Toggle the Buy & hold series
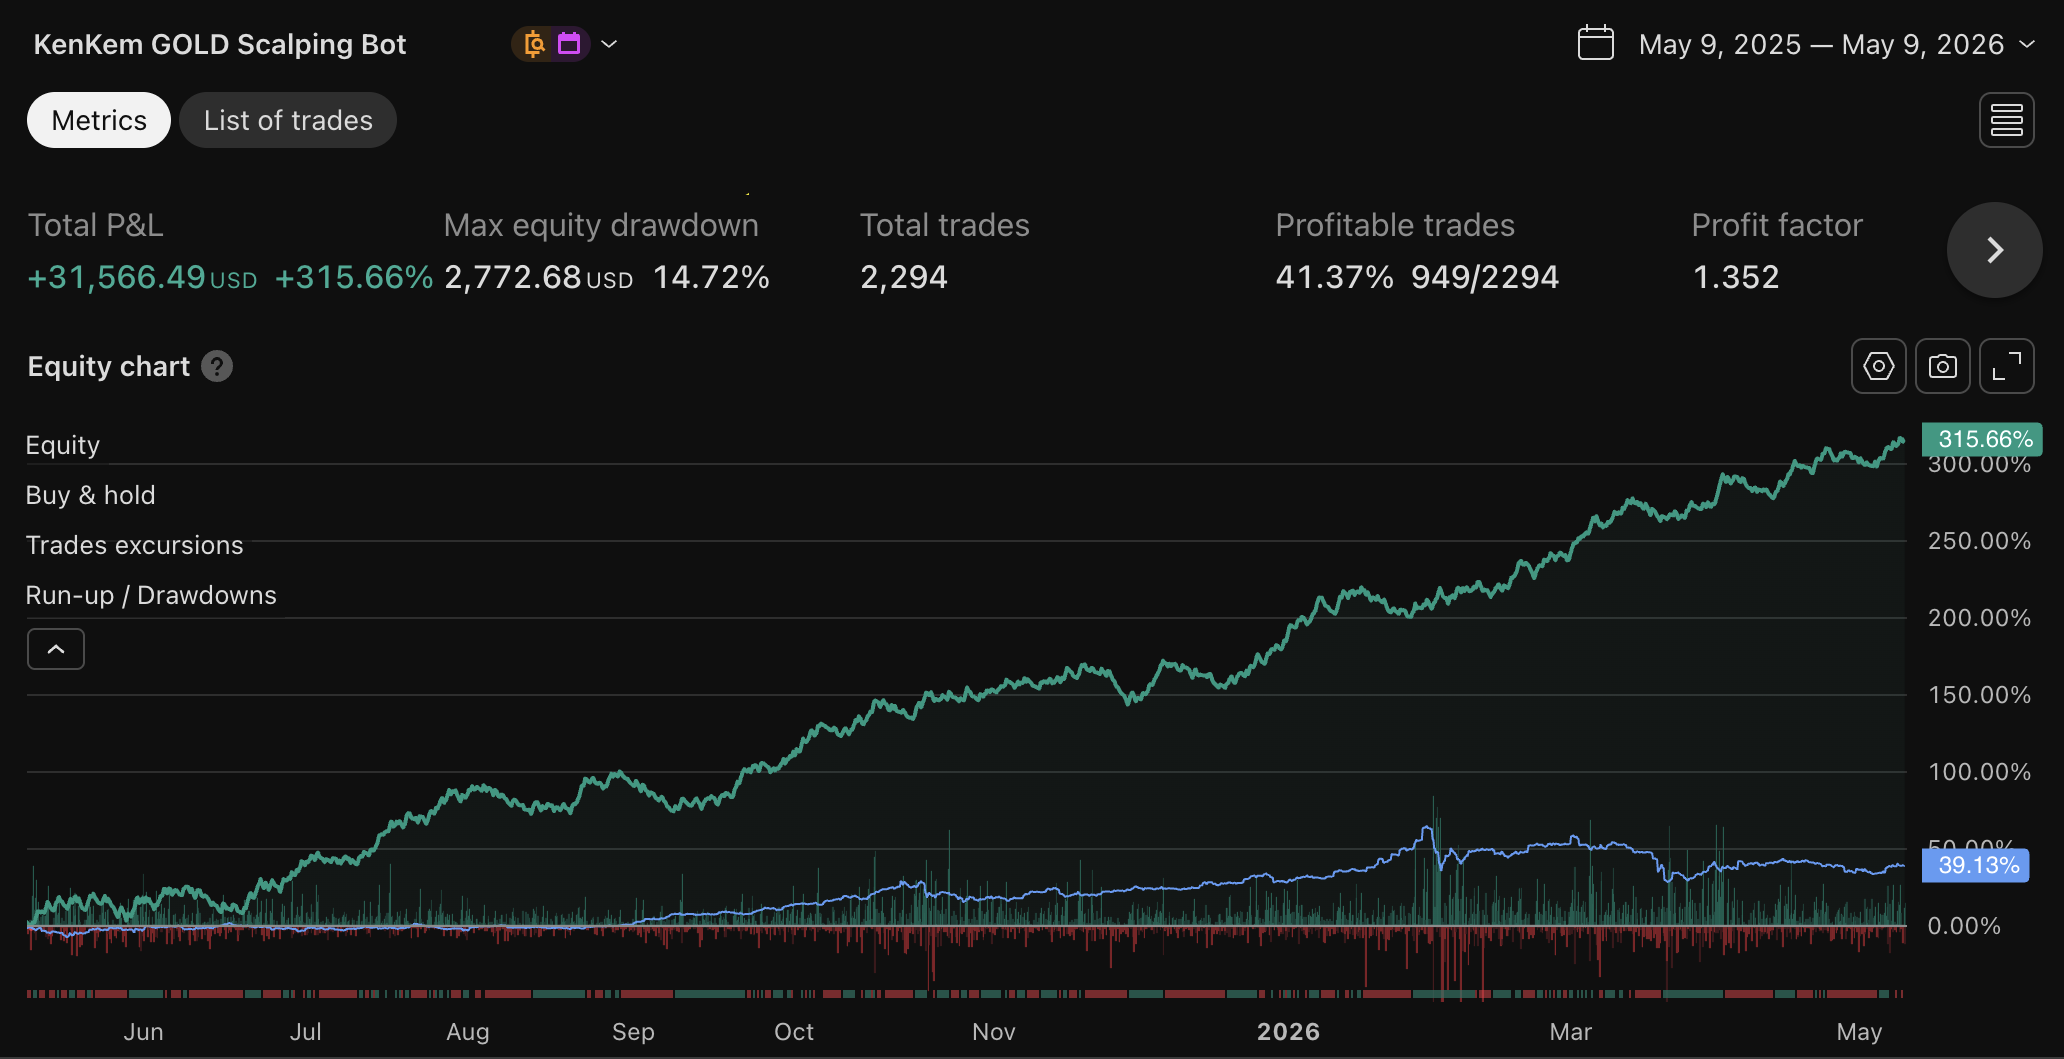 pyautogui.click(x=90, y=495)
